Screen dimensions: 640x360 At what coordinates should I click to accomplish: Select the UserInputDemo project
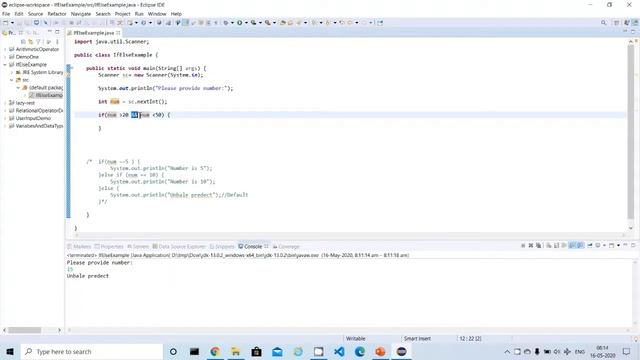click(30, 118)
